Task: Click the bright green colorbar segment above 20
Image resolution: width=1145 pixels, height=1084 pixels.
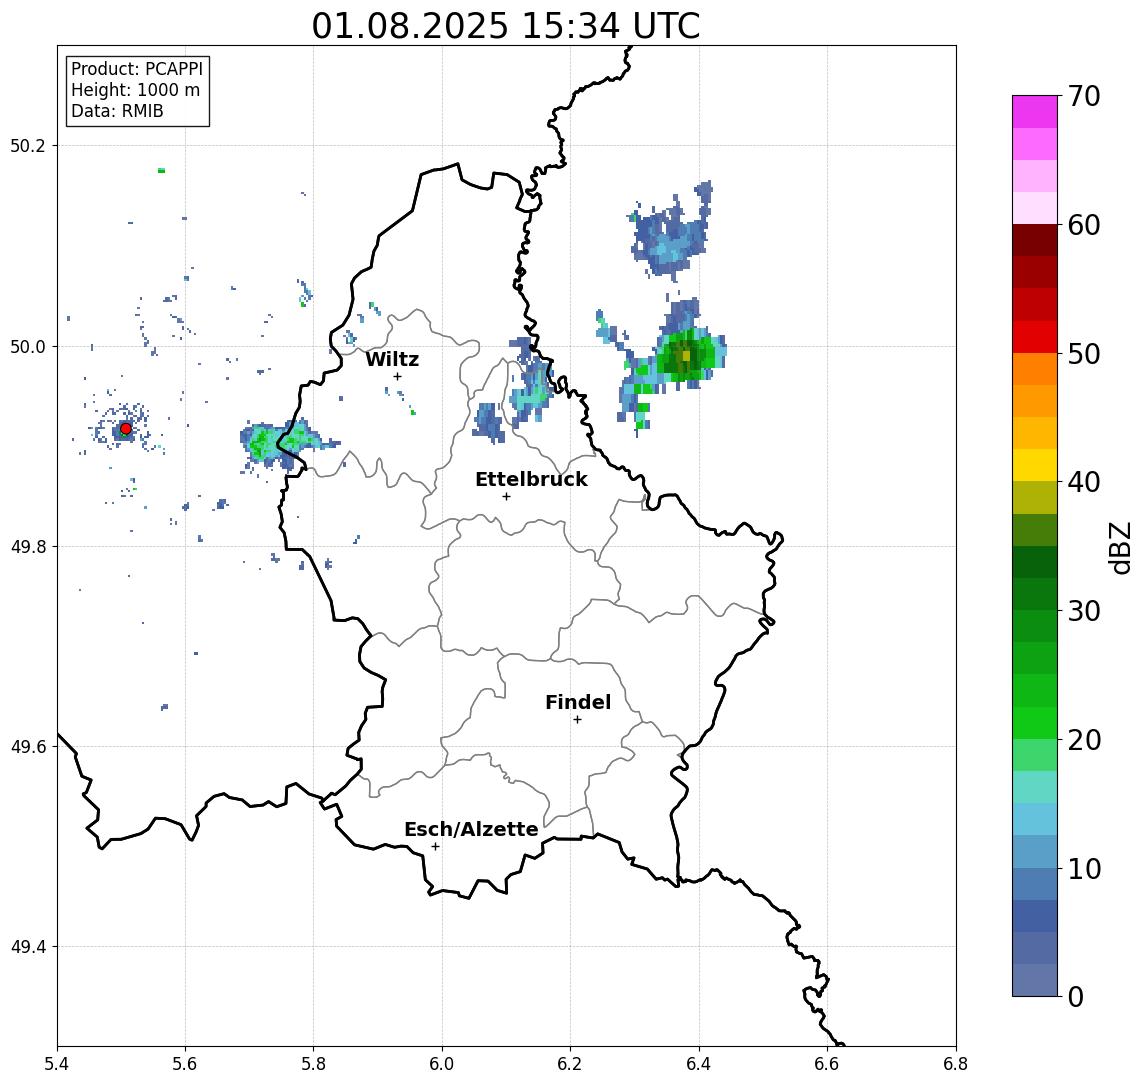Action: pyautogui.click(x=1035, y=722)
